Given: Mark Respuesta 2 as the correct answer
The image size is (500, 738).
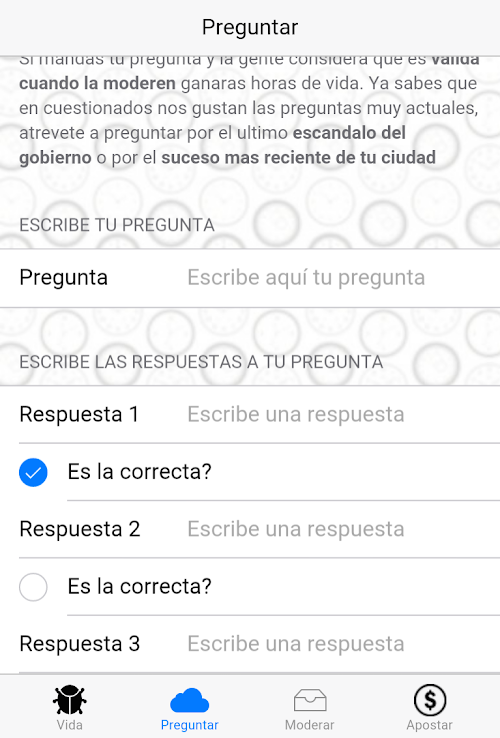Looking at the screenshot, I should click(33, 587).
